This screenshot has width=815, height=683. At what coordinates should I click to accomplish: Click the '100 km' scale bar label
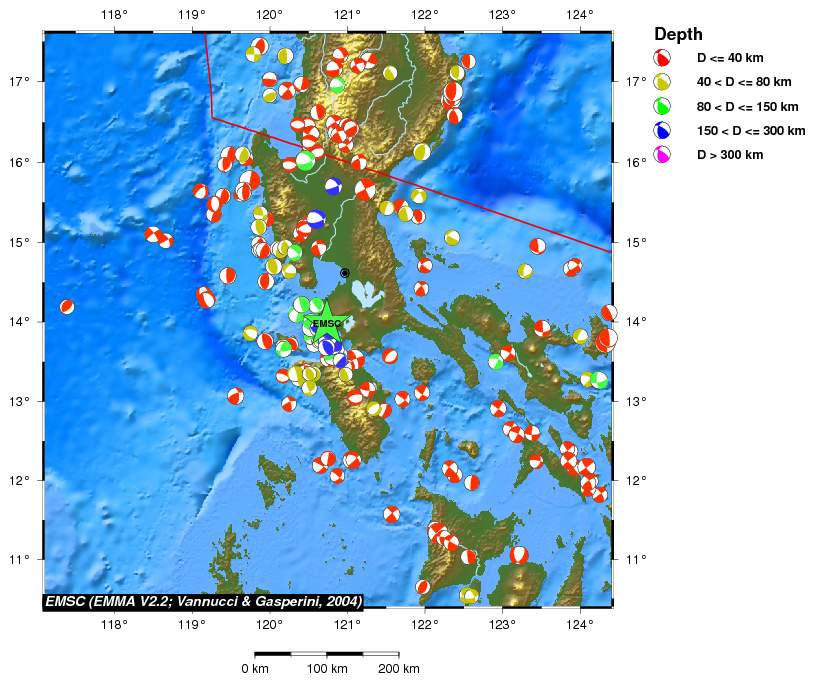point(326,669)
